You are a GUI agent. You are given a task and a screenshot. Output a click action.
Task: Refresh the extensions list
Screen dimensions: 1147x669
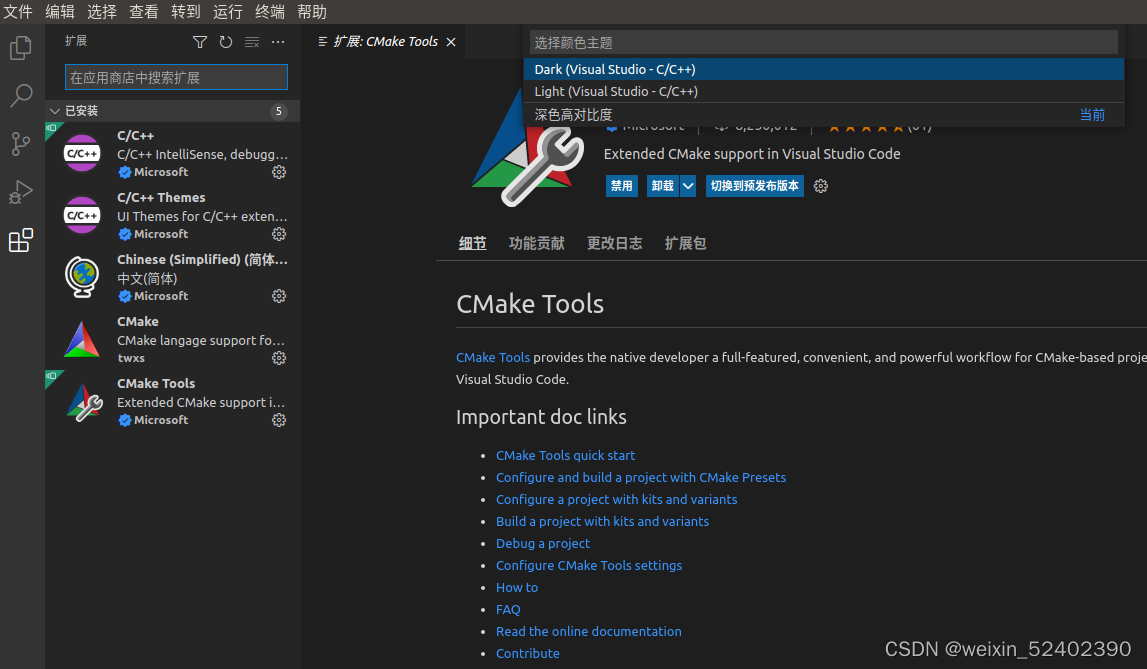click(226, 42)
